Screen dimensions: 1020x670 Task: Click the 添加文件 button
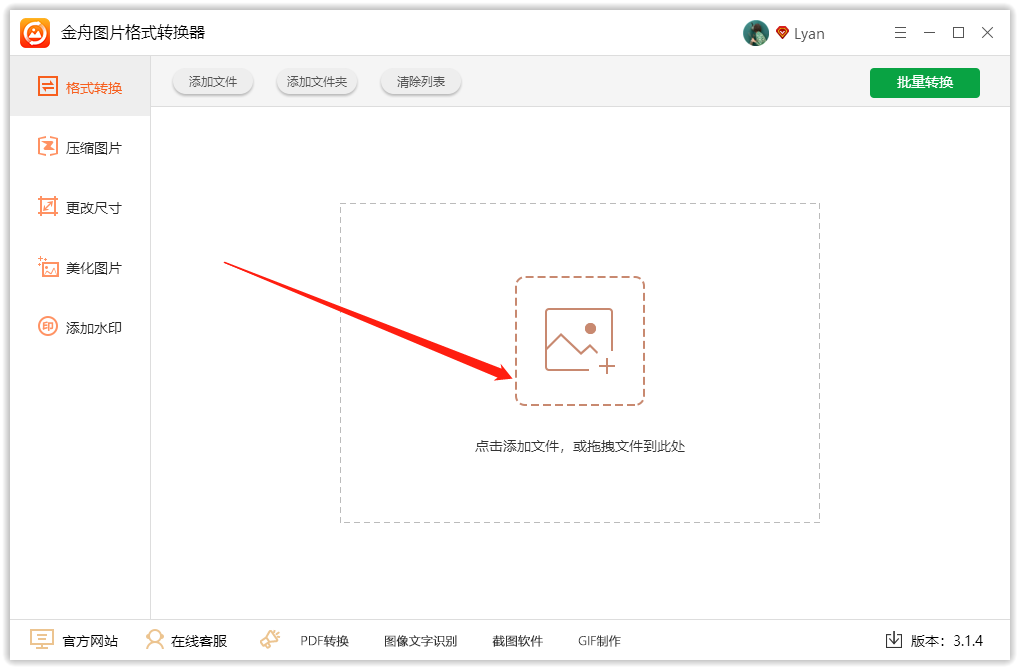tap(213, 82)
